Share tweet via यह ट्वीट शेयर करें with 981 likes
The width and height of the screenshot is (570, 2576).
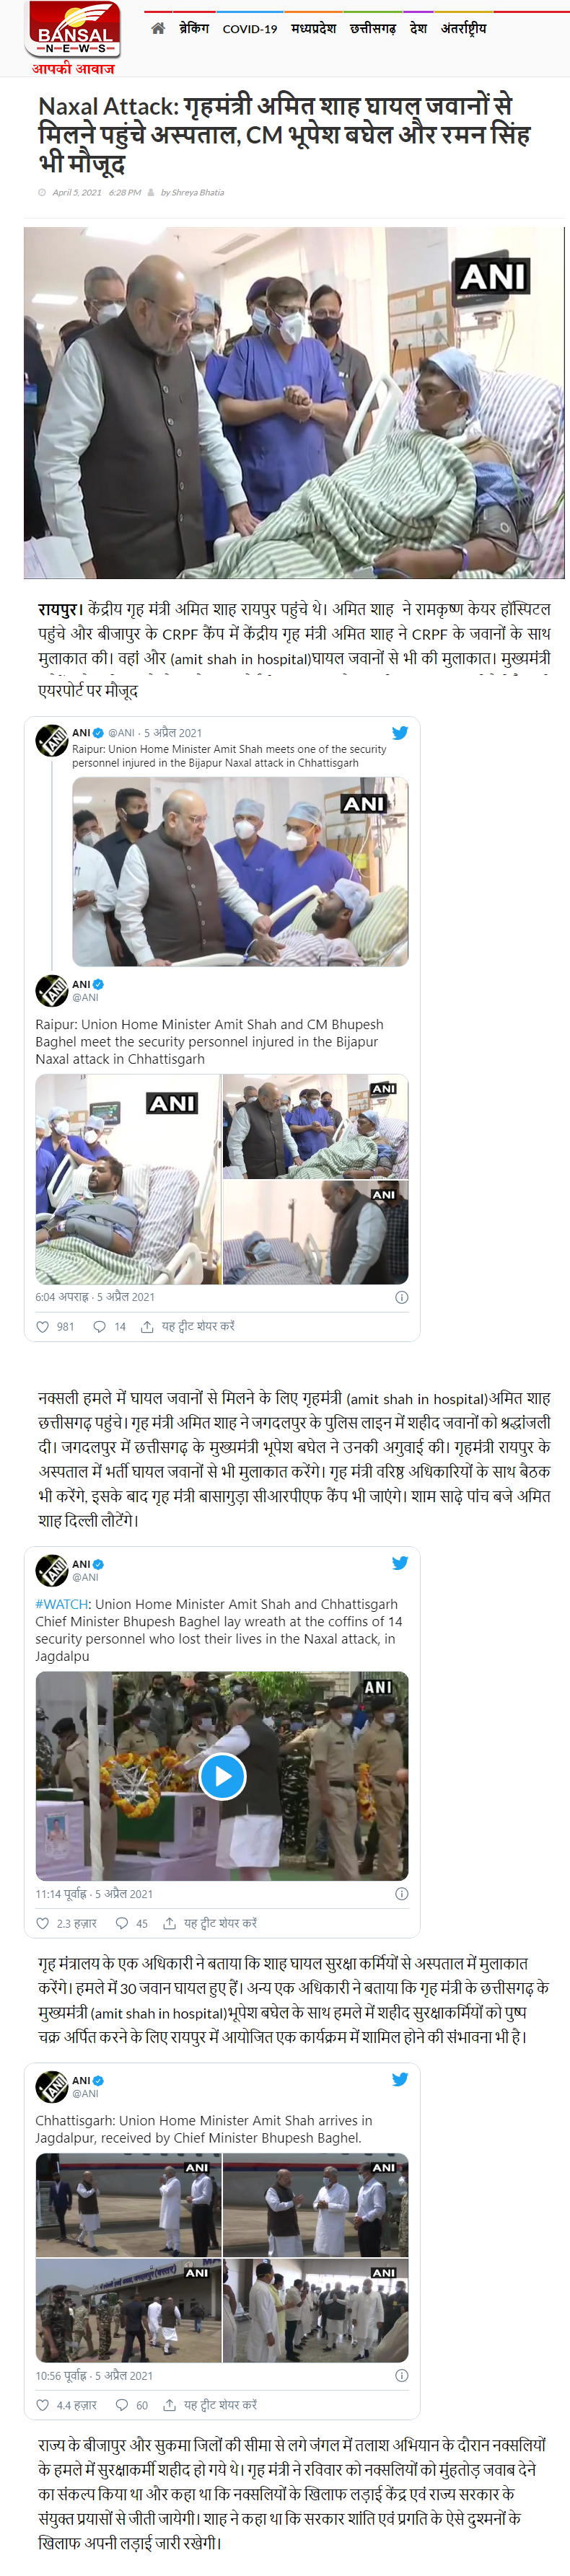[188, 1327]
